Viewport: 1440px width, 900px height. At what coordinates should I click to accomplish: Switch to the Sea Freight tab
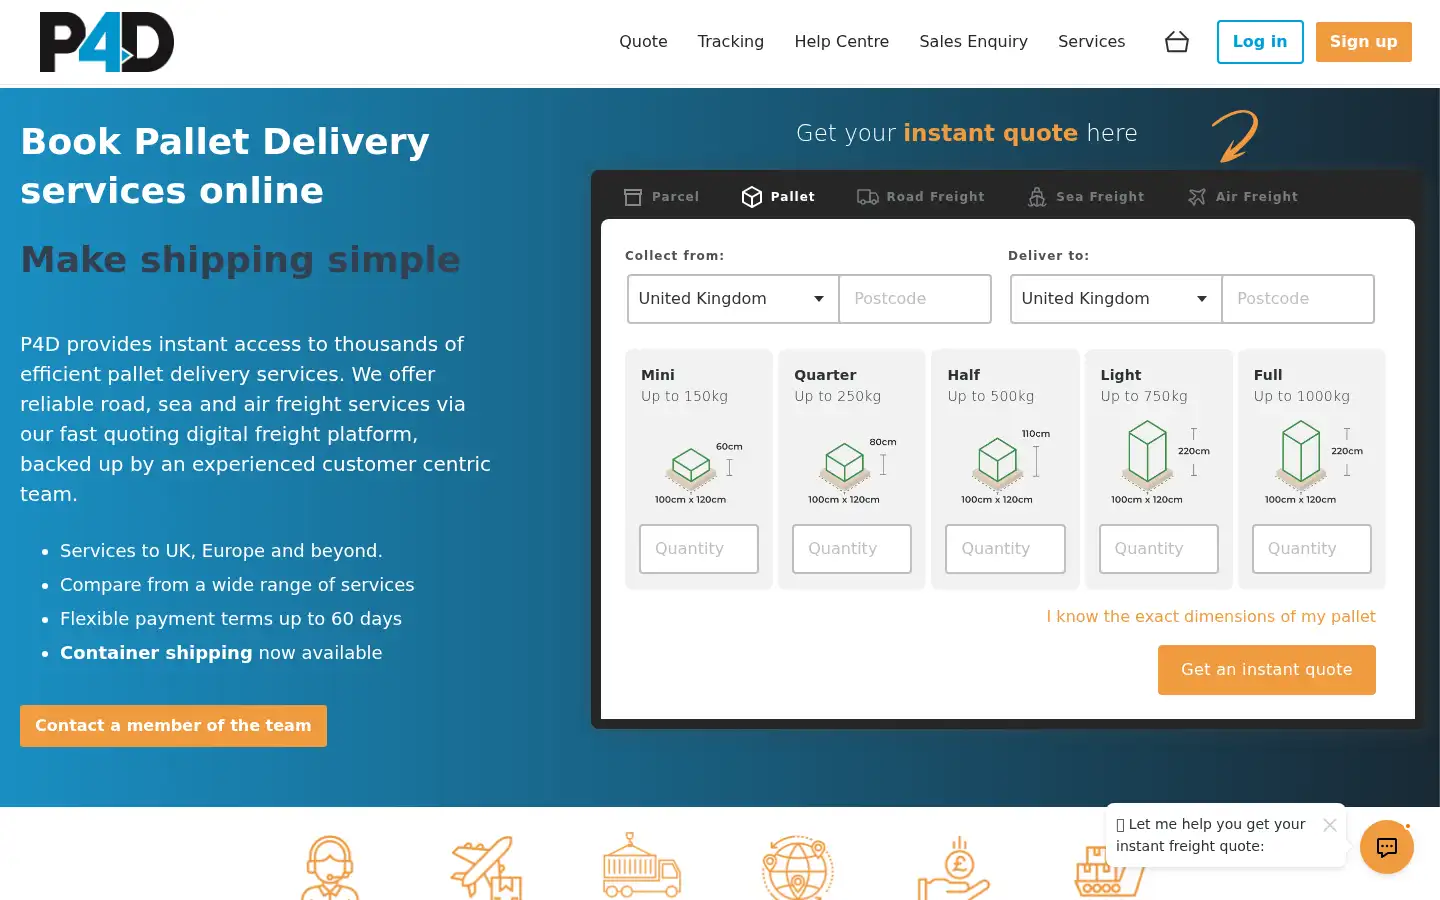1086,197
